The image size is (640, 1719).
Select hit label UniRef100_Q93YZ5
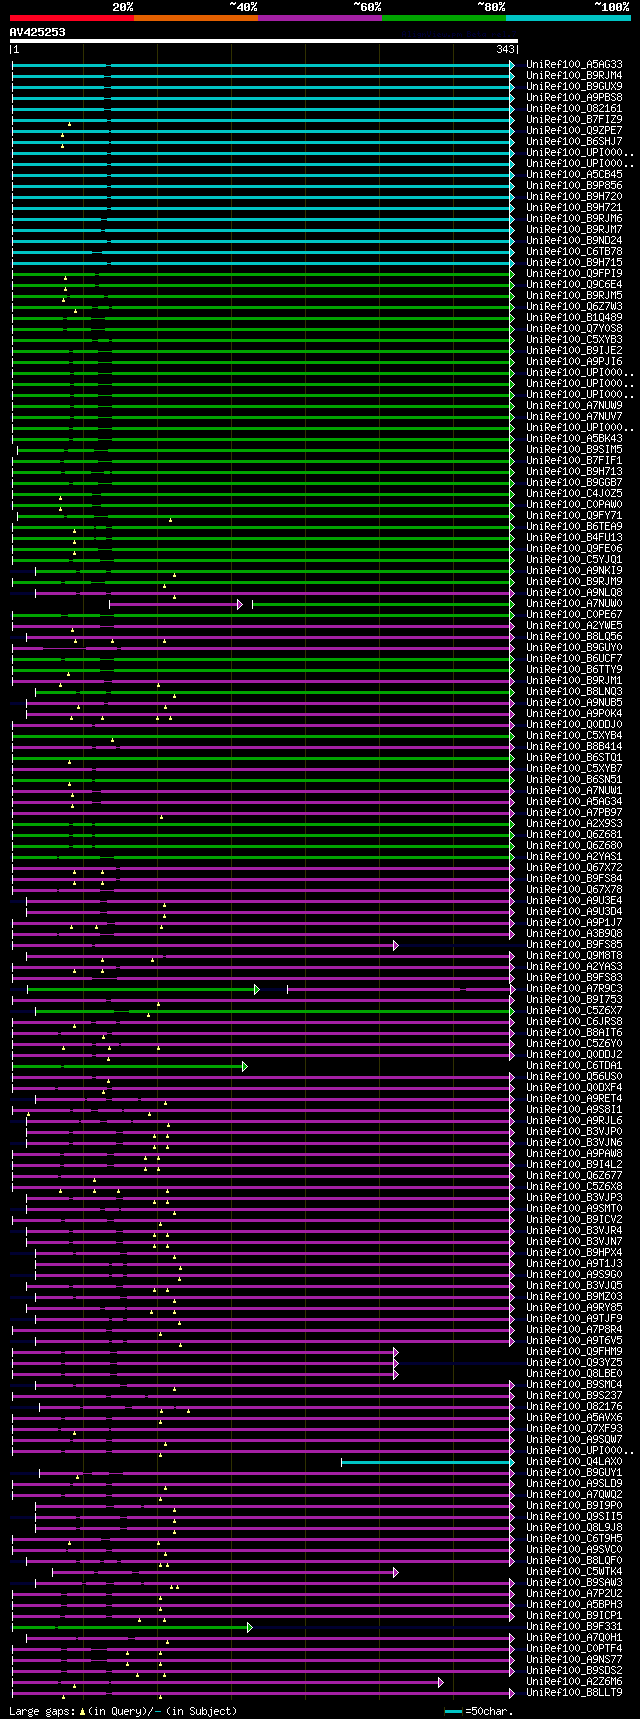tap(574, 1363)
